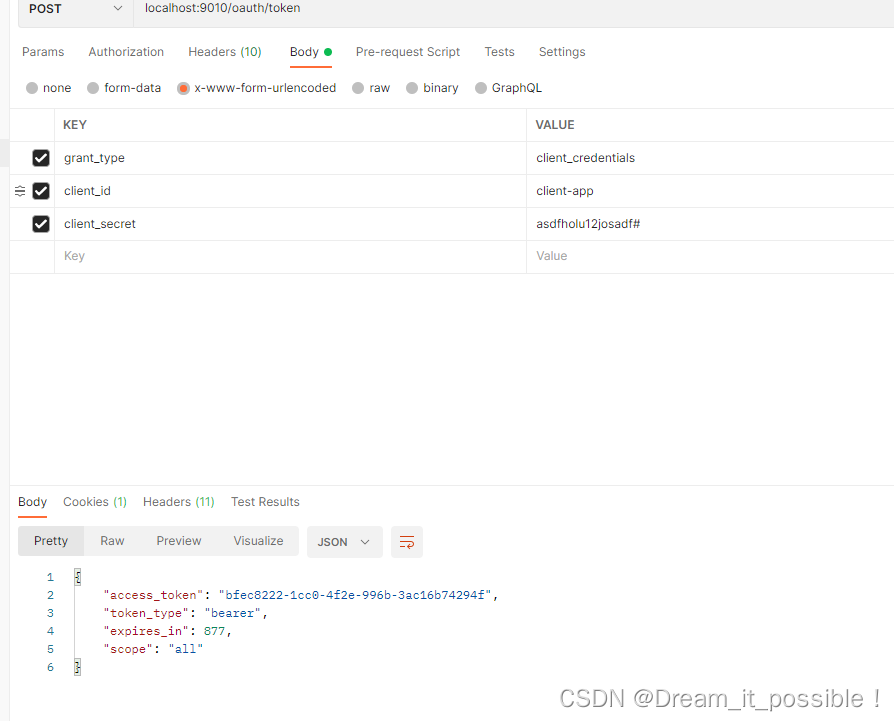This screenshot has height=721, width=894.
Task: Switch to response Body tab
Action: click(32, 502)
